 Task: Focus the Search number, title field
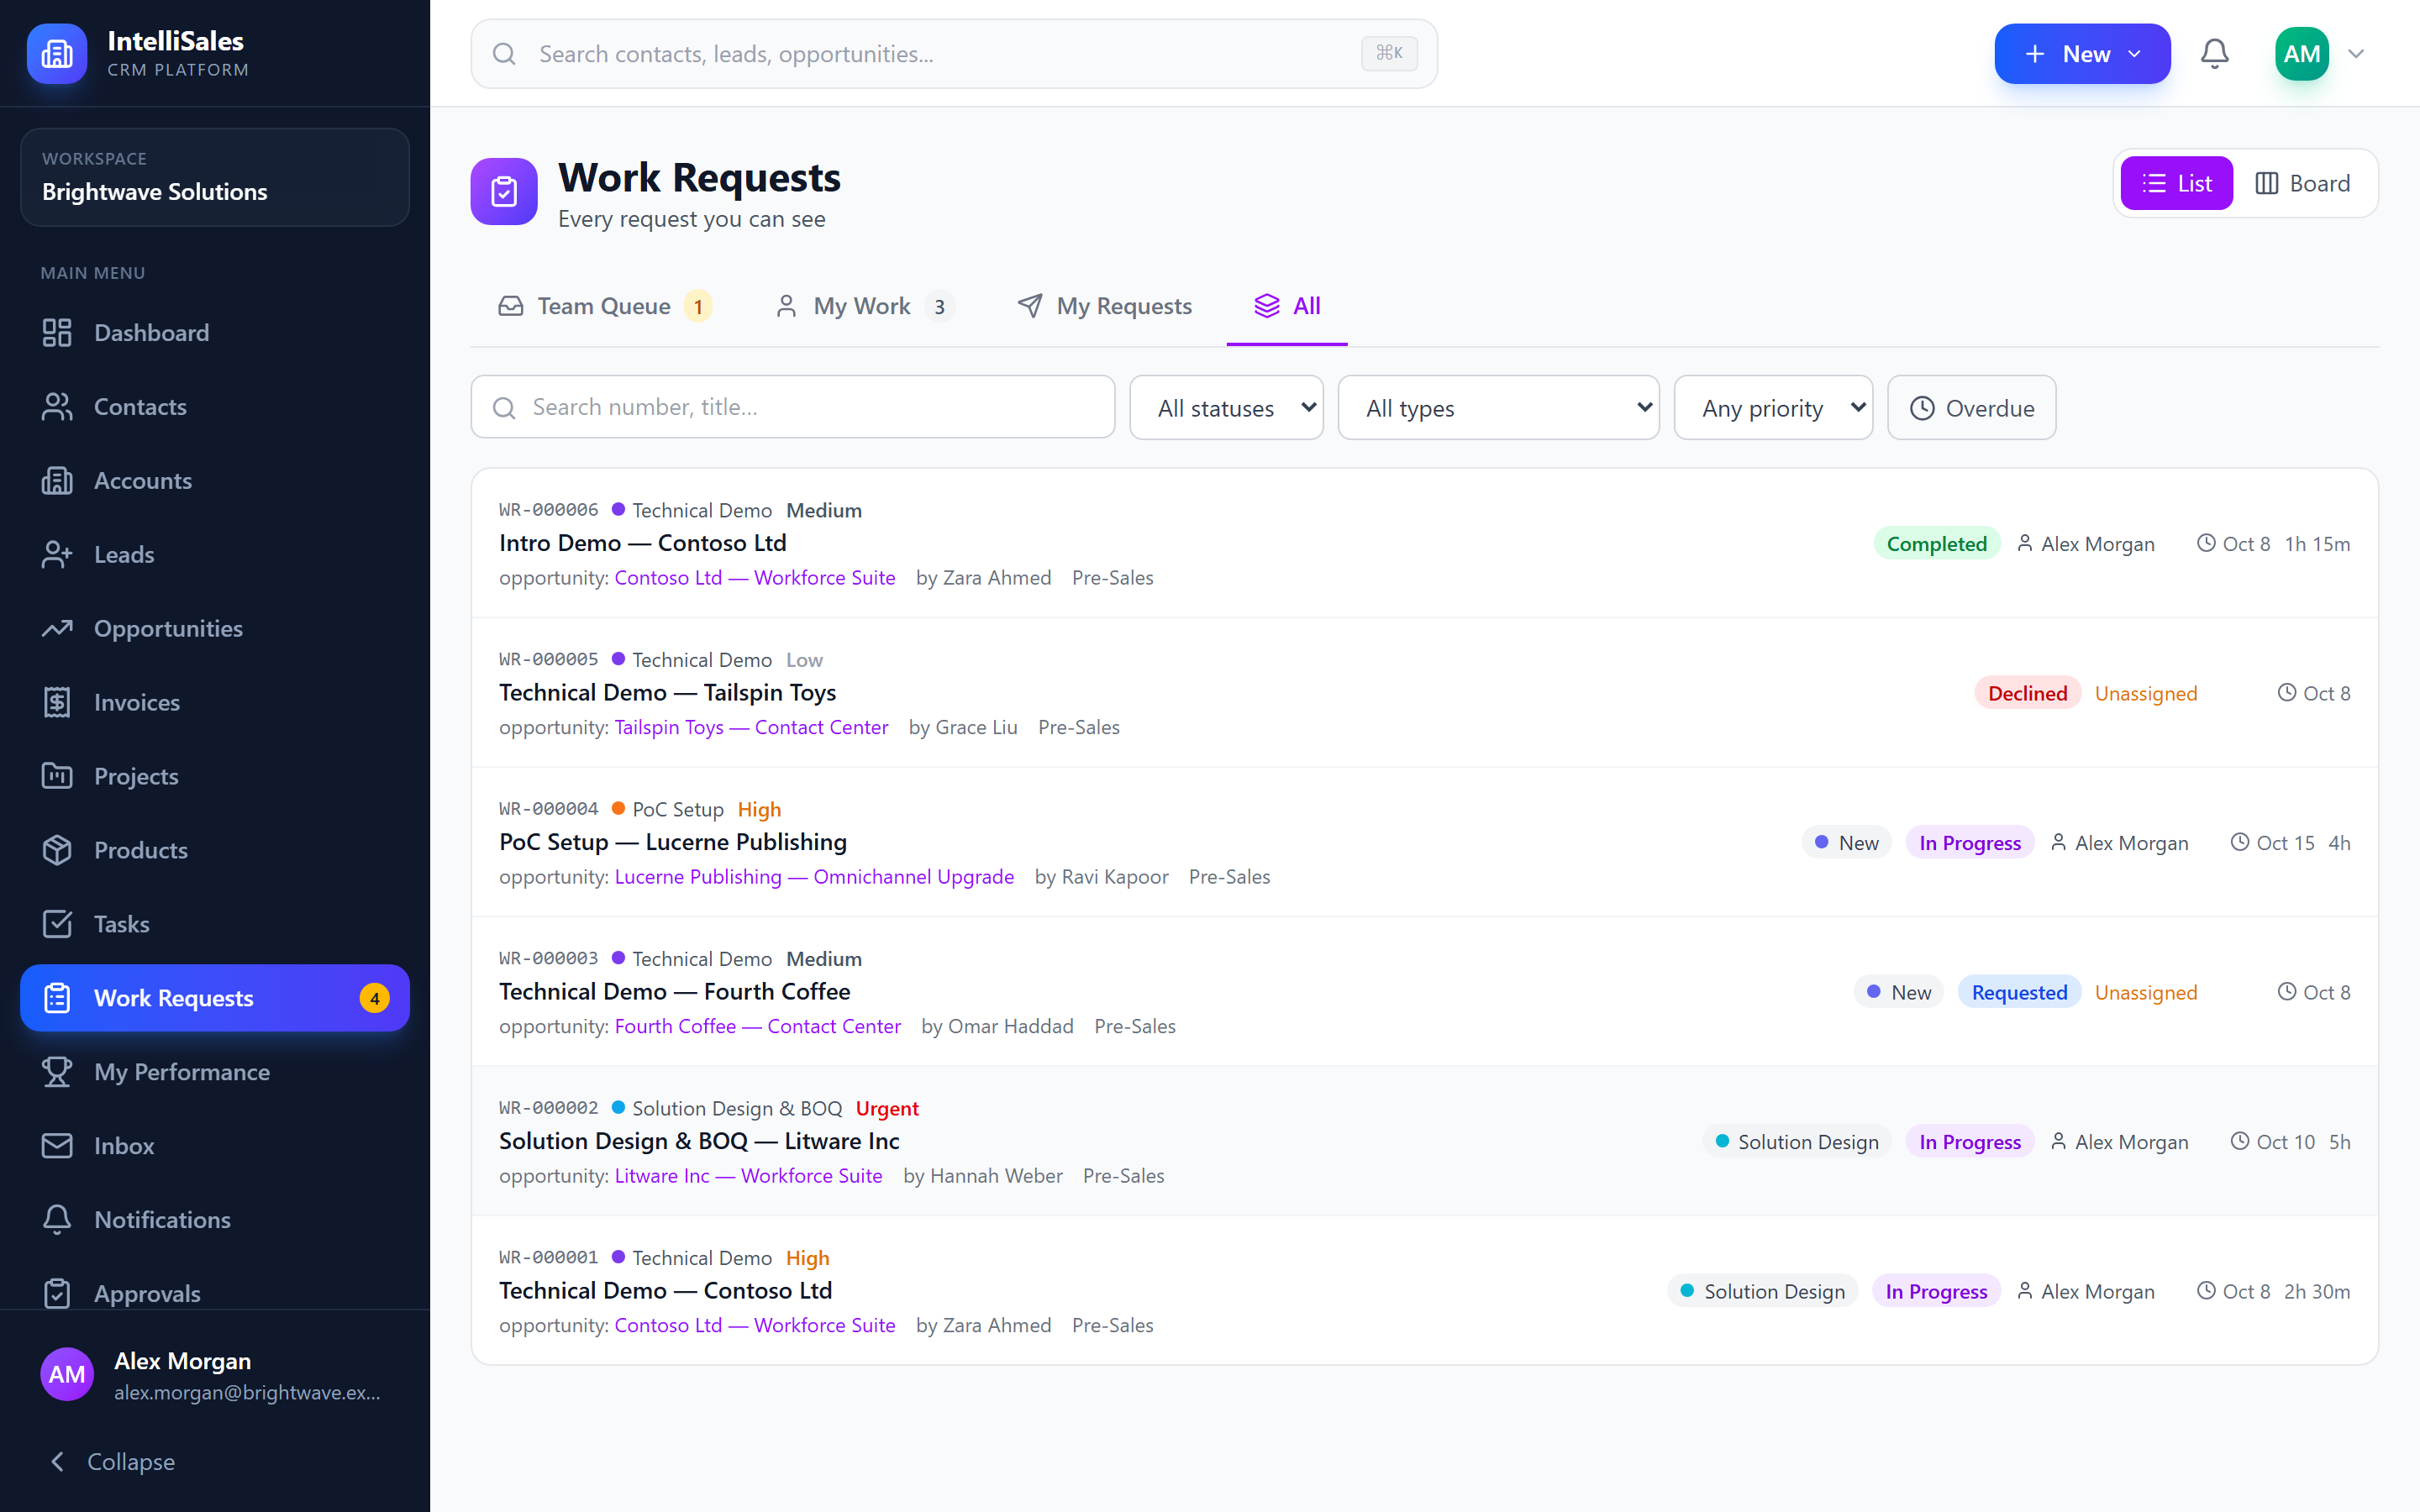792,407
